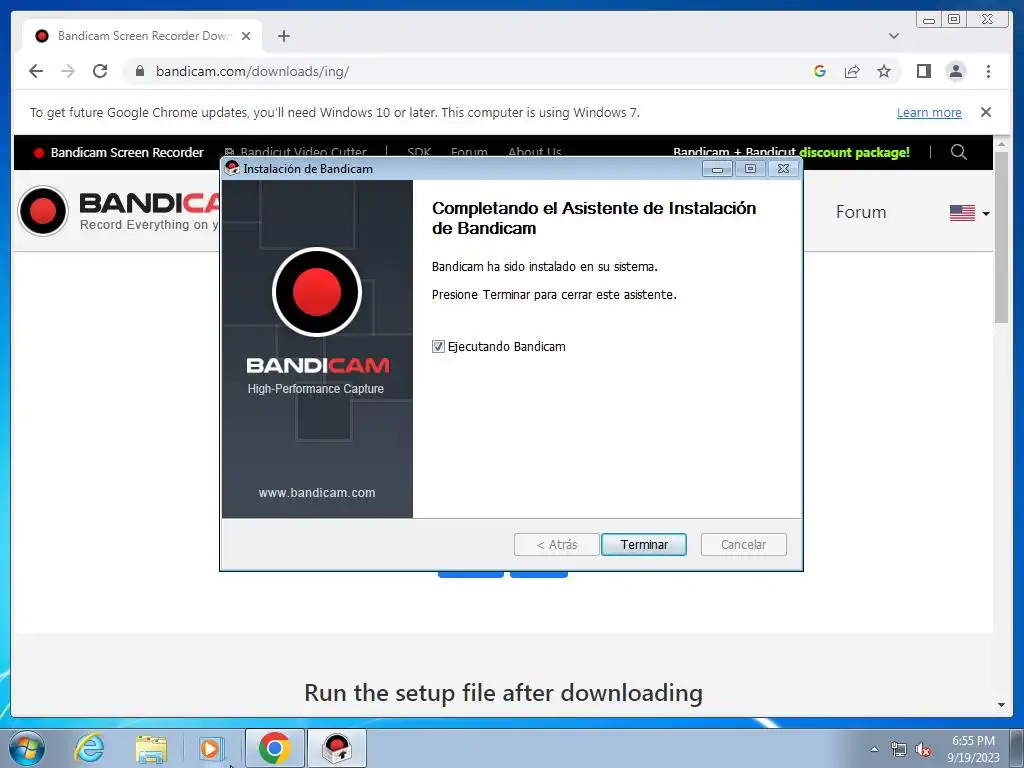Open Chrome tab search chevron
Viewport: 1024px width, 768px height.
(x=894, y=36)
